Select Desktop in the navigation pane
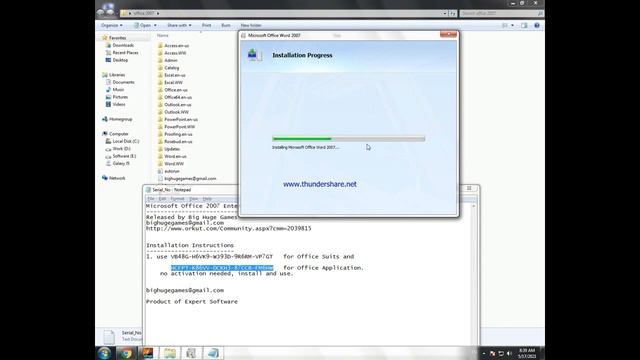This screenshot has width=640, height=360. point(120,60)
